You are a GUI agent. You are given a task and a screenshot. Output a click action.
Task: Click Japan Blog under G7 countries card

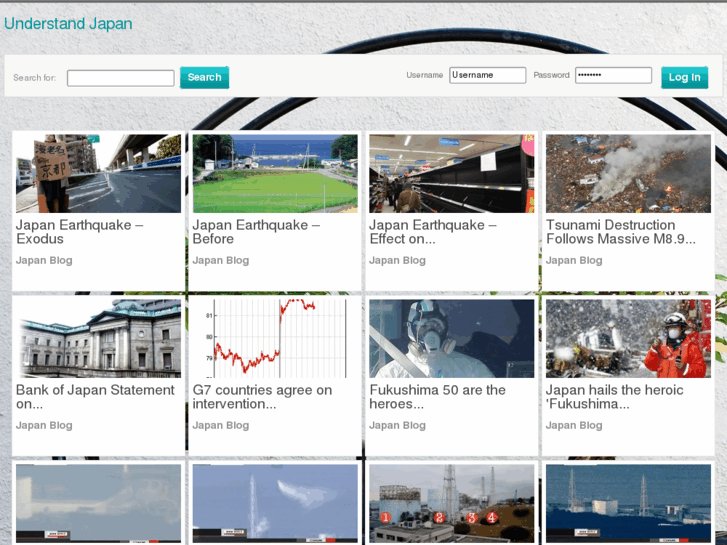(221, 425)
